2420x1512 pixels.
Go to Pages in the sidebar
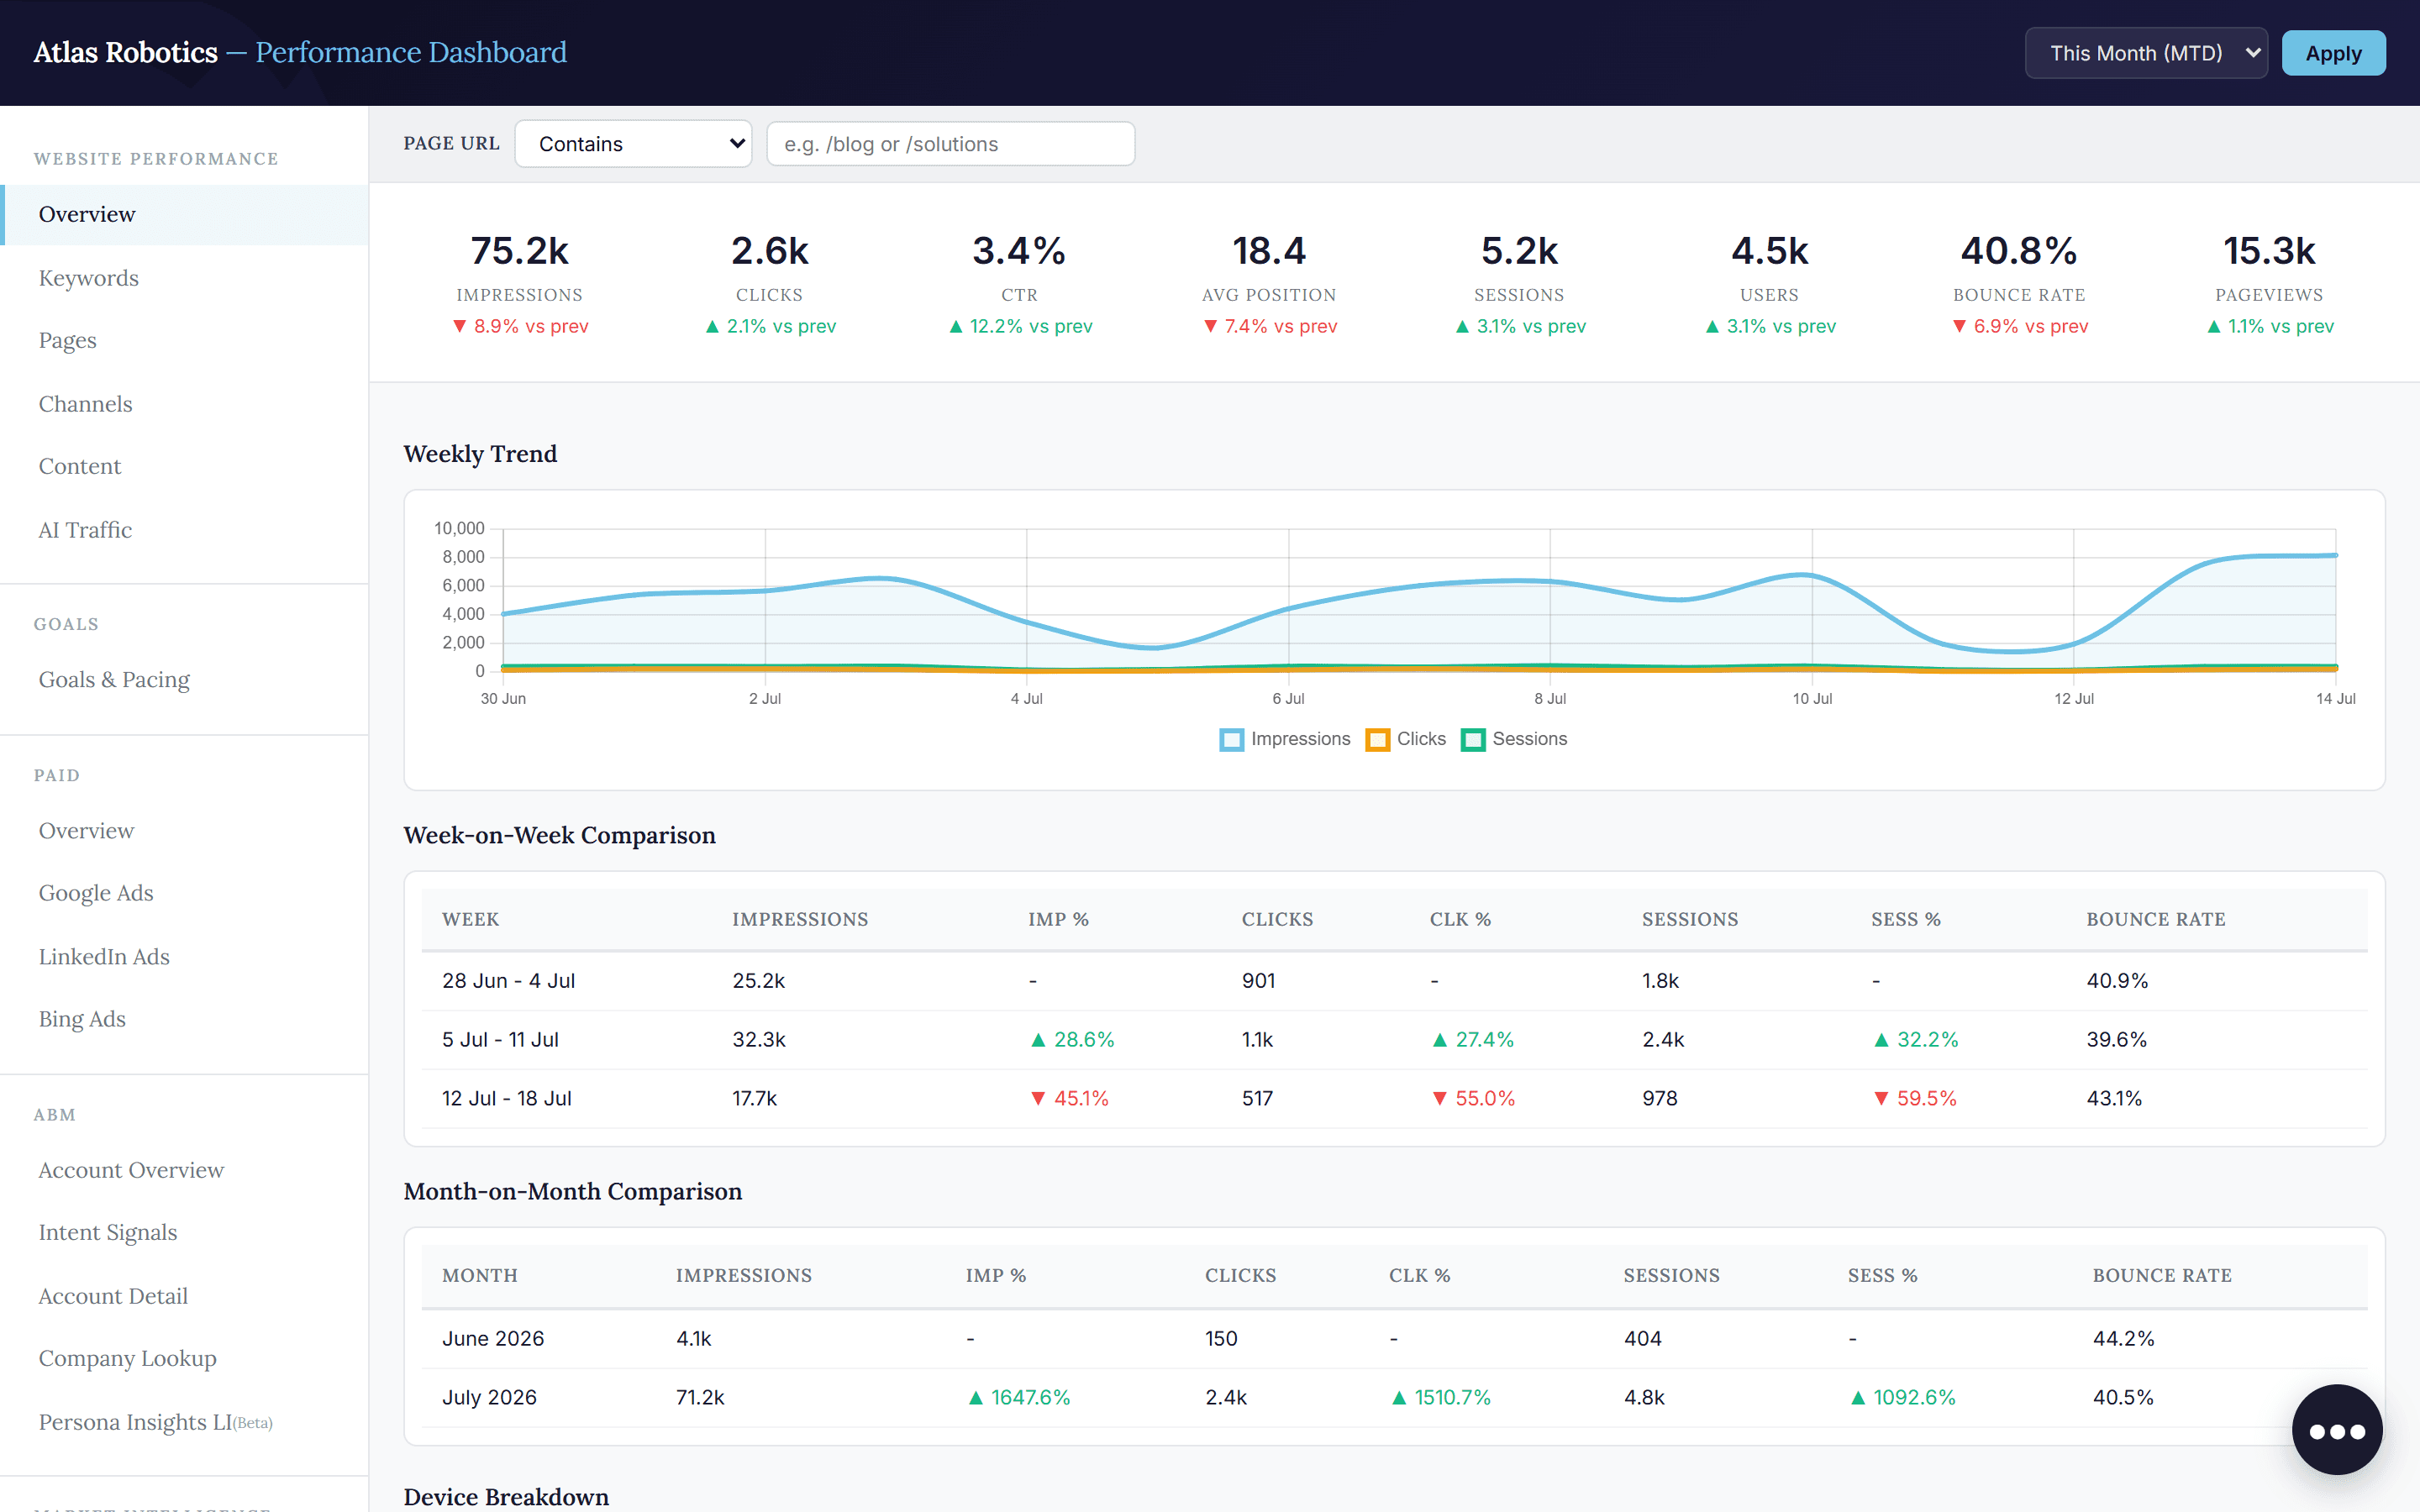(x=184, y=340)
